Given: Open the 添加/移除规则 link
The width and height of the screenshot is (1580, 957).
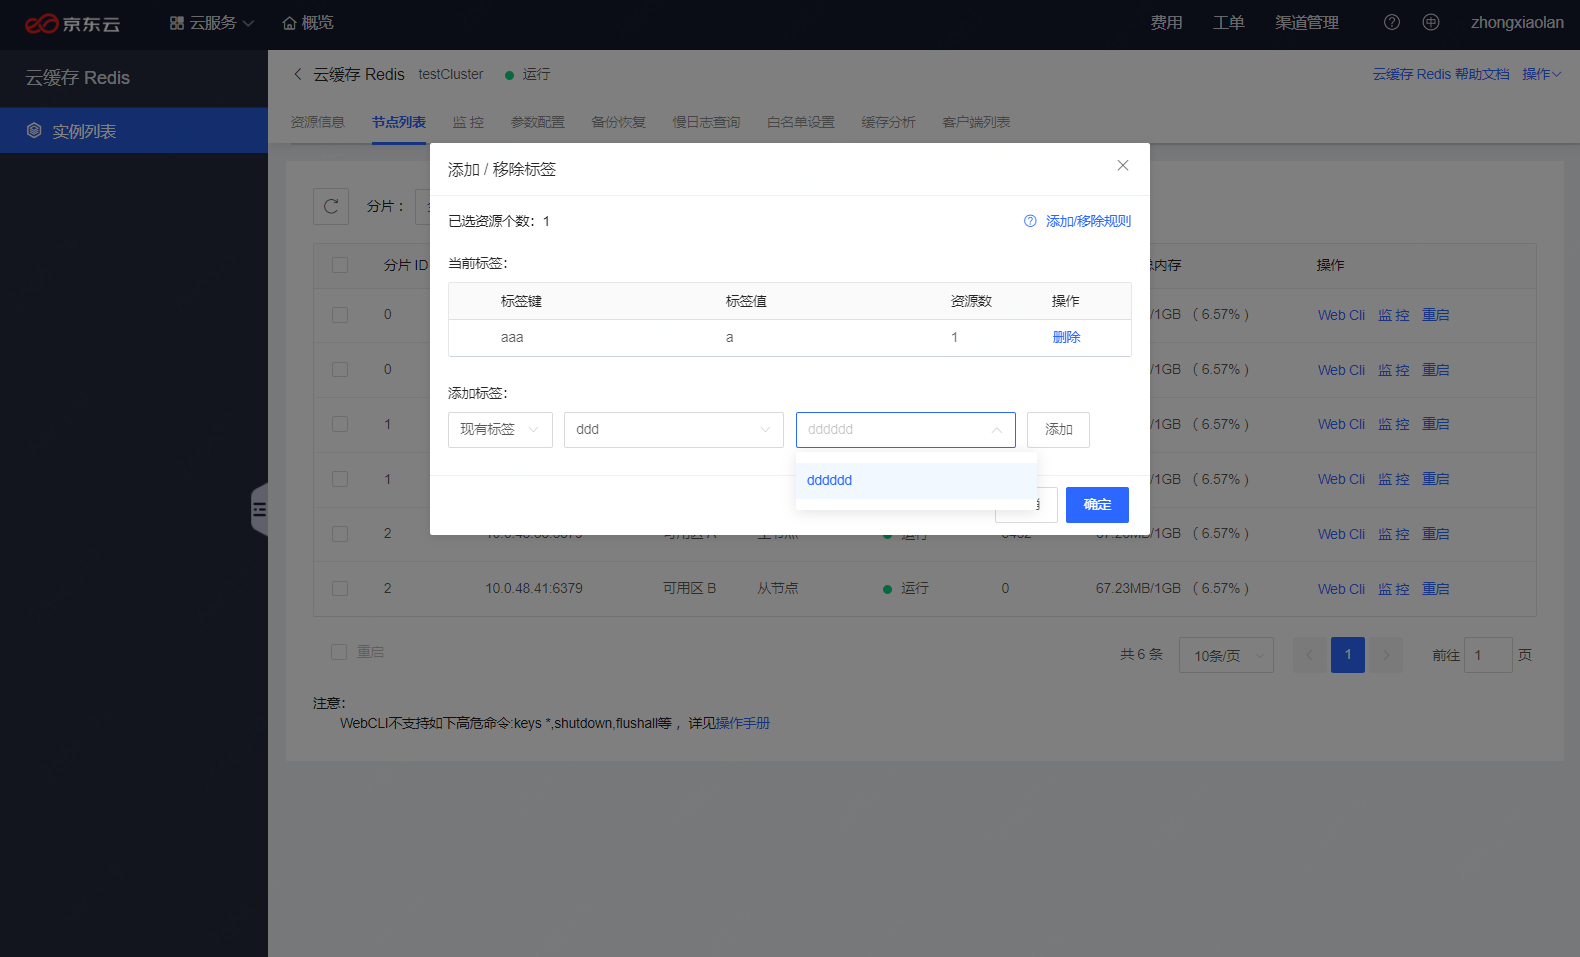Looking at the screenshot, I should pyautogui.click(x=1088, y=221).
